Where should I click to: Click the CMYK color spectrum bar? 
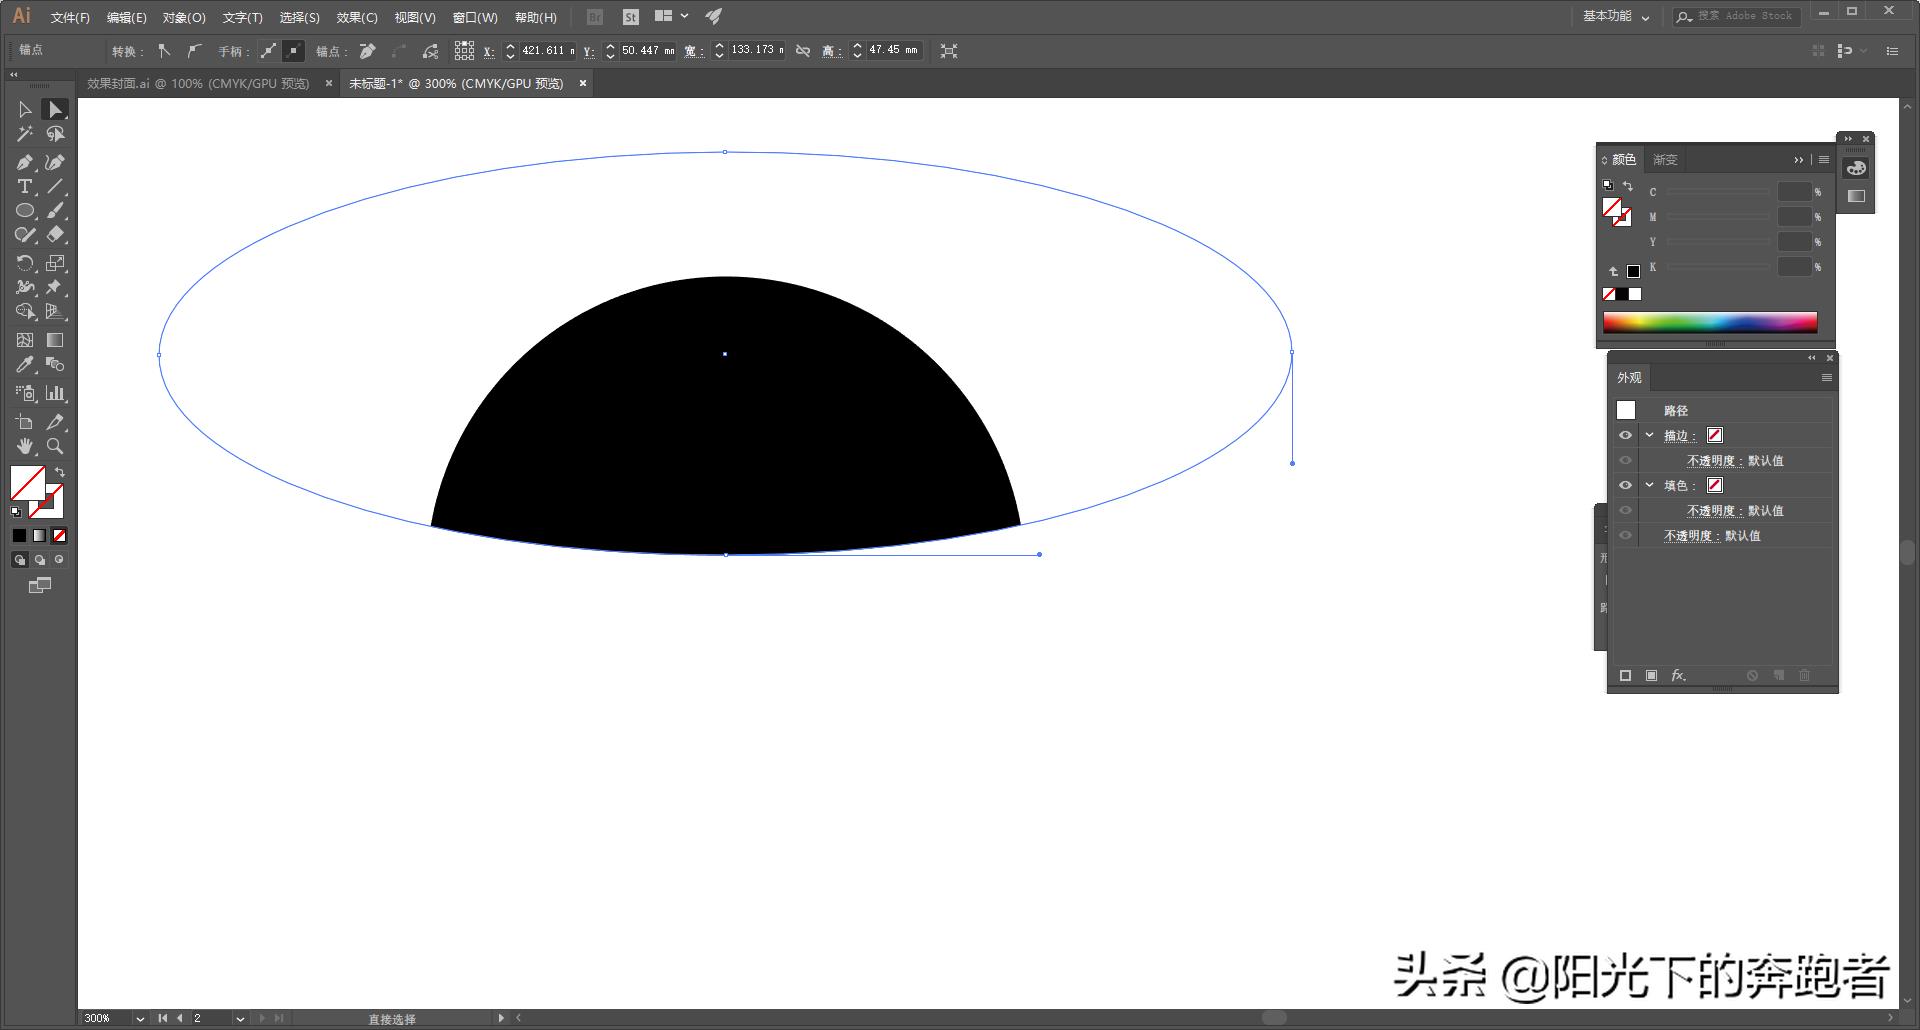click(1710, 322)
